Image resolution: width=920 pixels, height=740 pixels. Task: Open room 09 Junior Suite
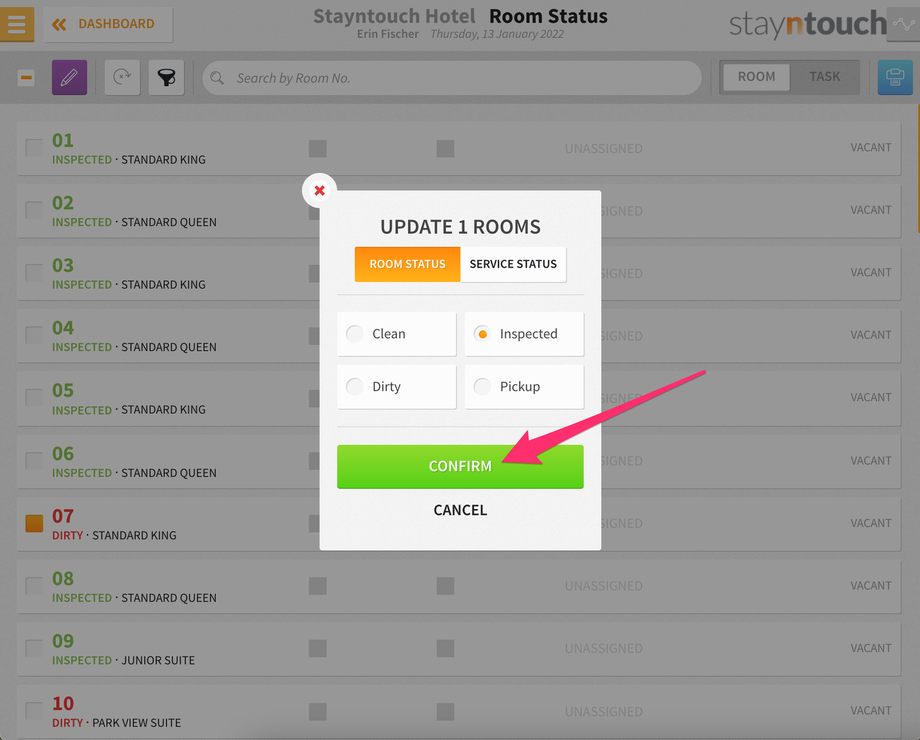coord(459,649)
